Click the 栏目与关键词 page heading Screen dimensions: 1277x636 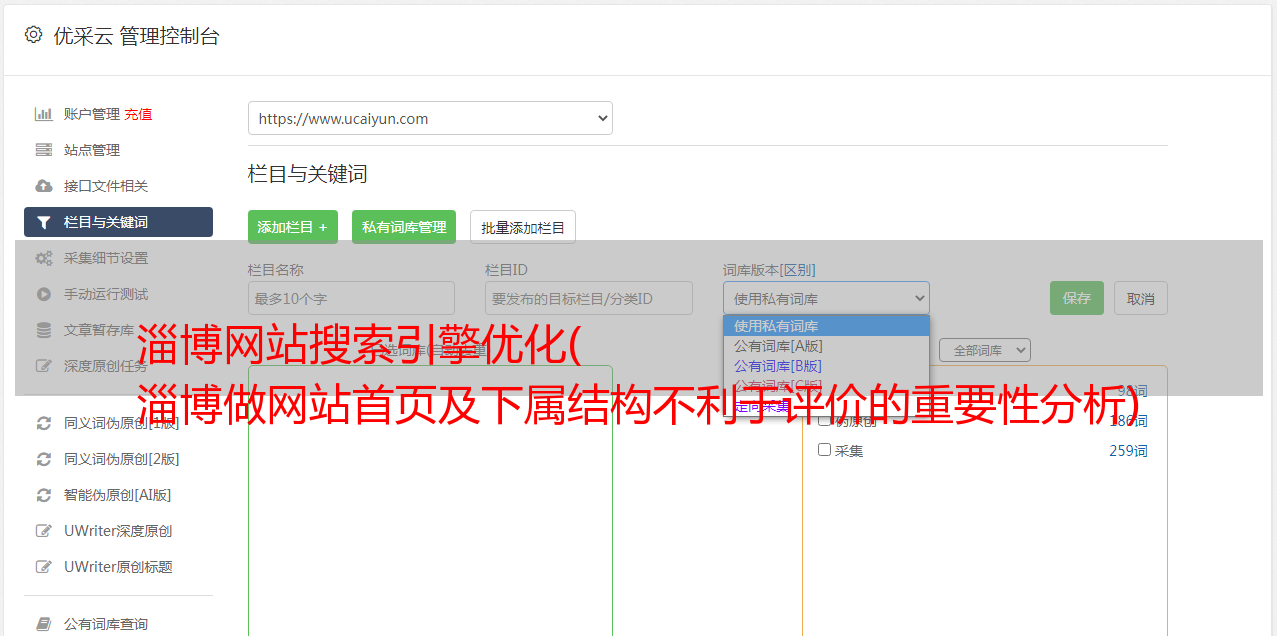pyautogui.click(x=308, y=174)
